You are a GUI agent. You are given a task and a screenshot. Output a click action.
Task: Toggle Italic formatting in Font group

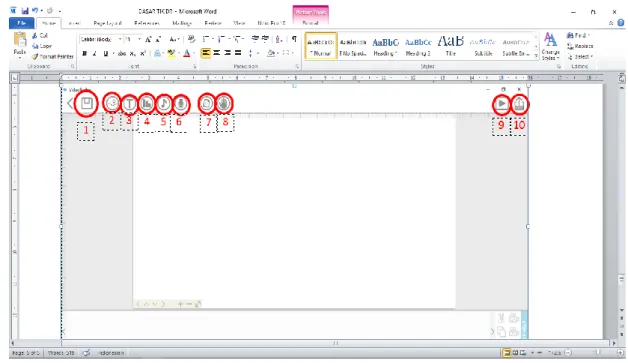(x=95, y=53)
